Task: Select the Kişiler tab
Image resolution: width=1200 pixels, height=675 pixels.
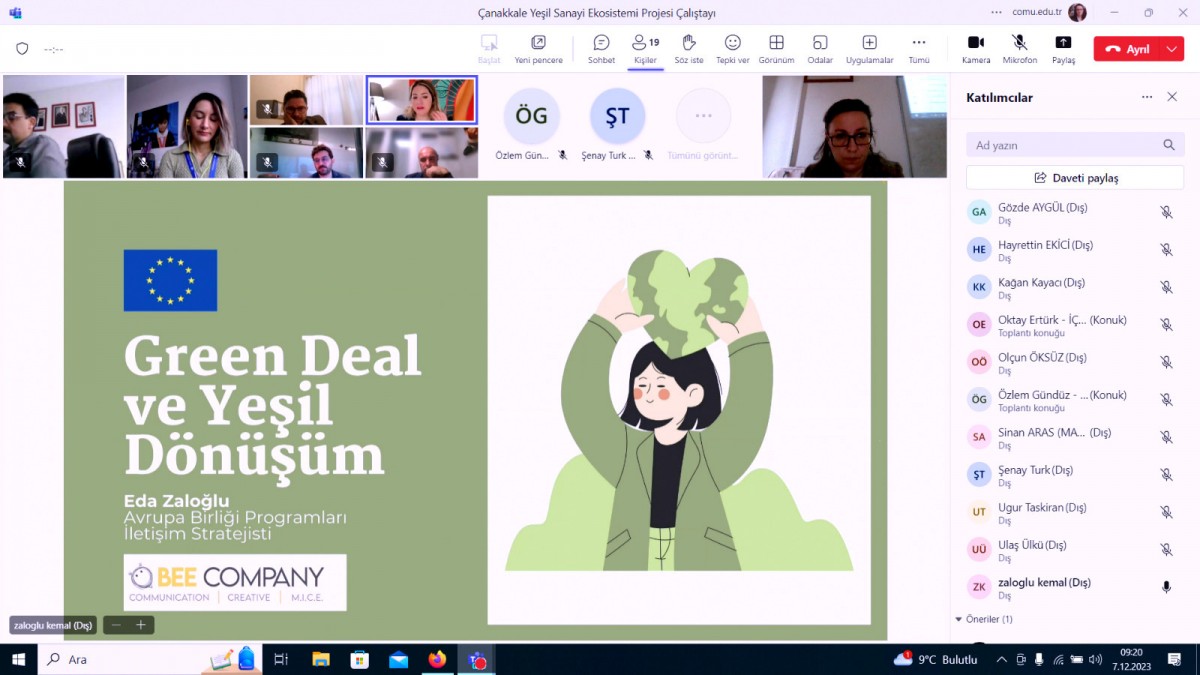Action: pyautogui.click(x=645, y=49)
